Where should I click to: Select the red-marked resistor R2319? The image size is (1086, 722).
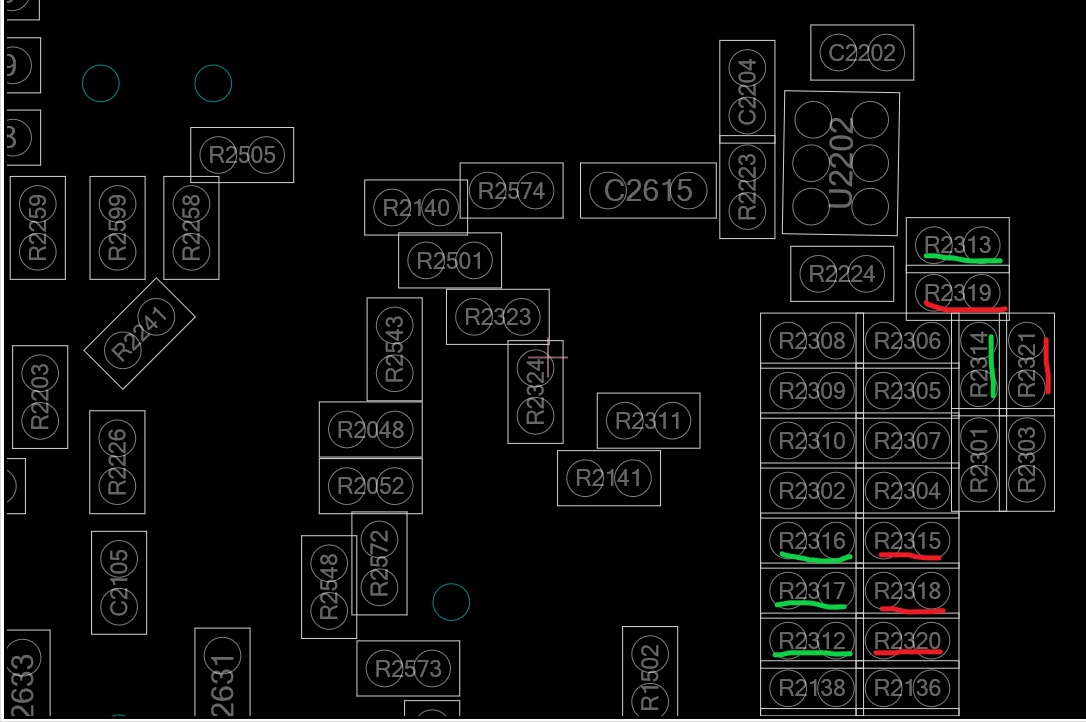tap(957, 293)
